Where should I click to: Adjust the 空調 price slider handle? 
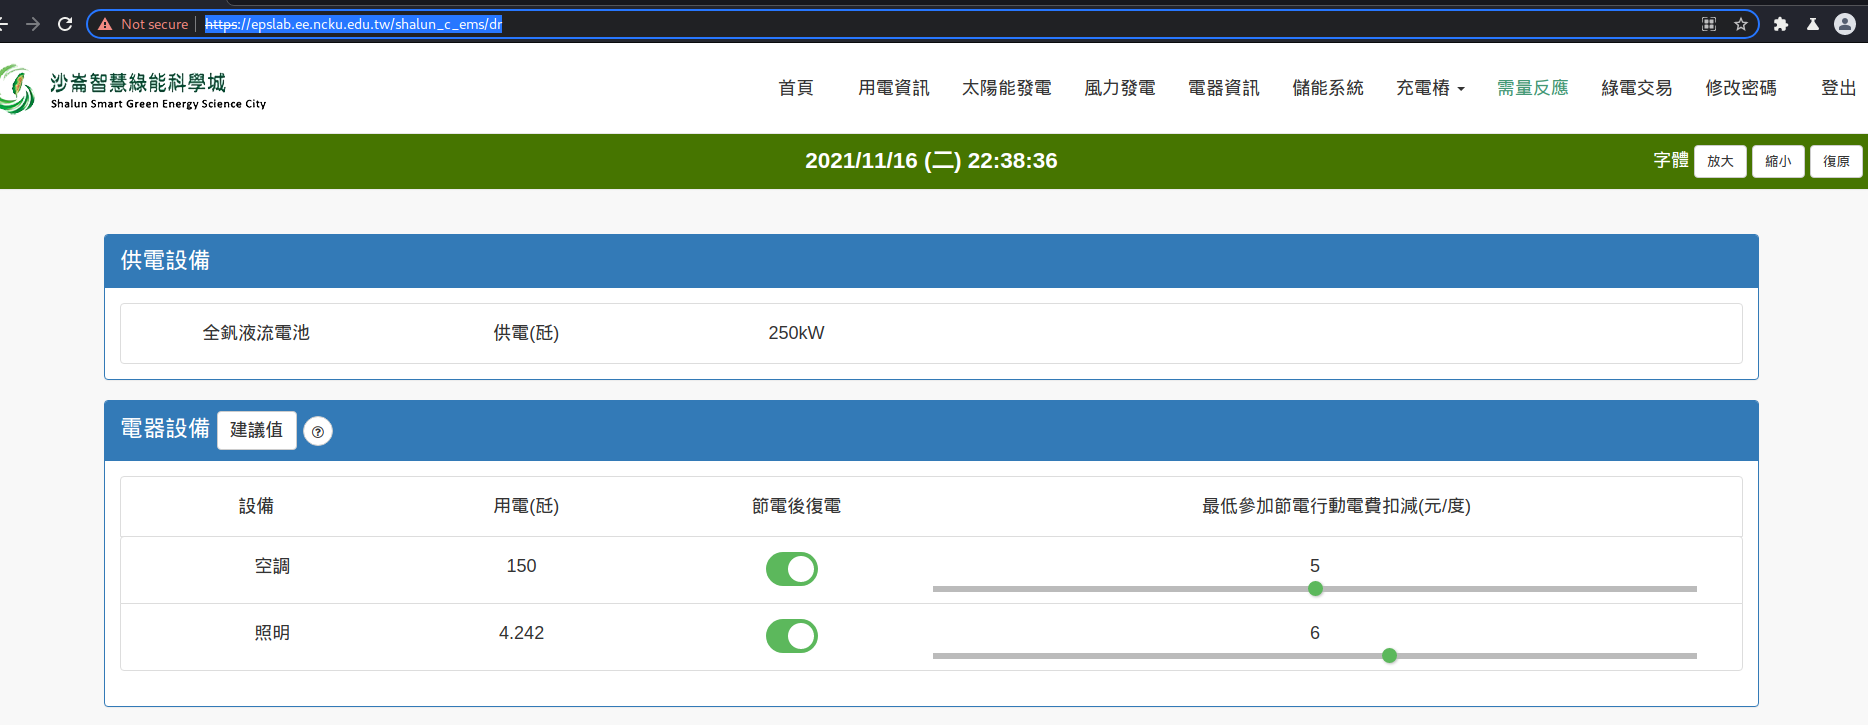pos(1315,589)
